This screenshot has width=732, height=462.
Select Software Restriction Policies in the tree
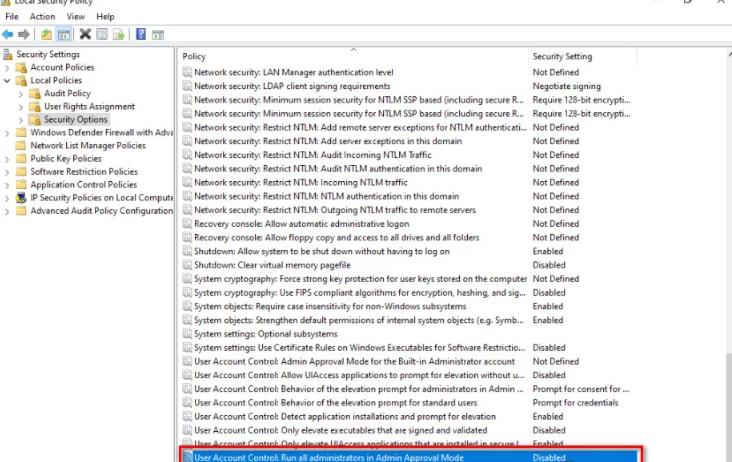(x=84, y=172)
